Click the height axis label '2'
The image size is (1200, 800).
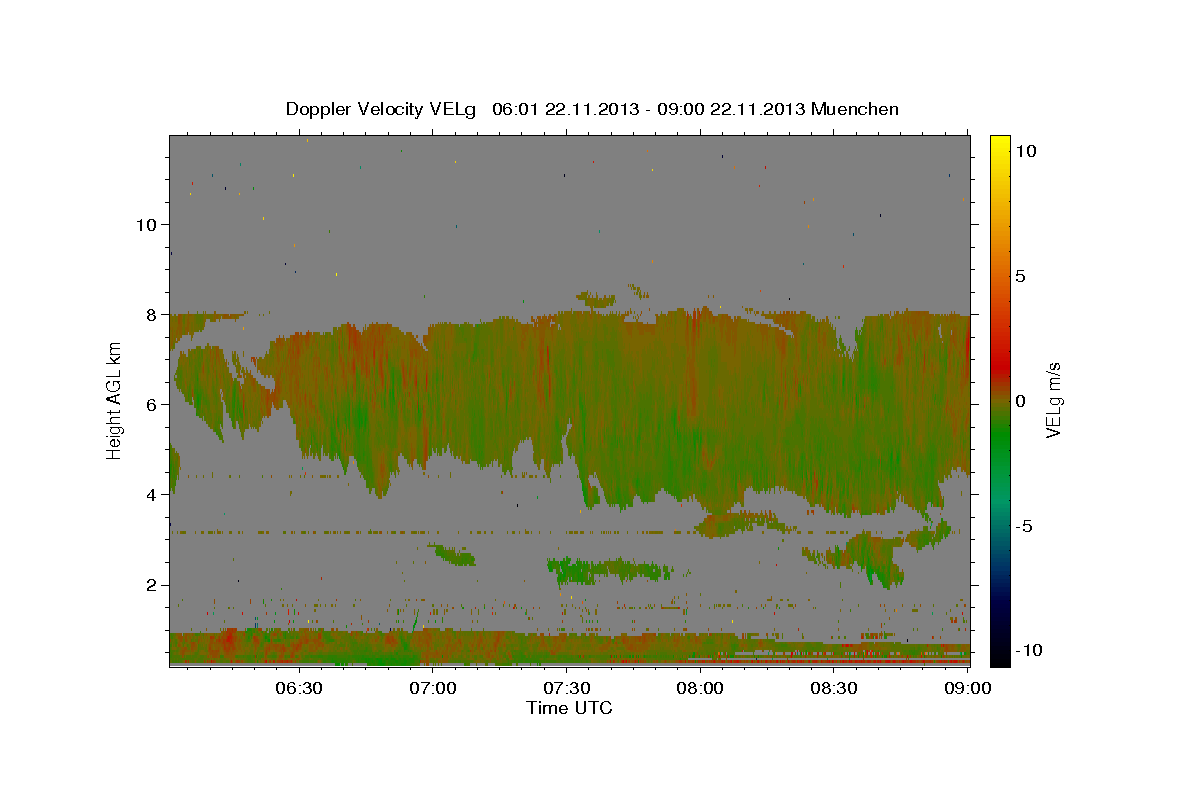click(x=153, y=584)
